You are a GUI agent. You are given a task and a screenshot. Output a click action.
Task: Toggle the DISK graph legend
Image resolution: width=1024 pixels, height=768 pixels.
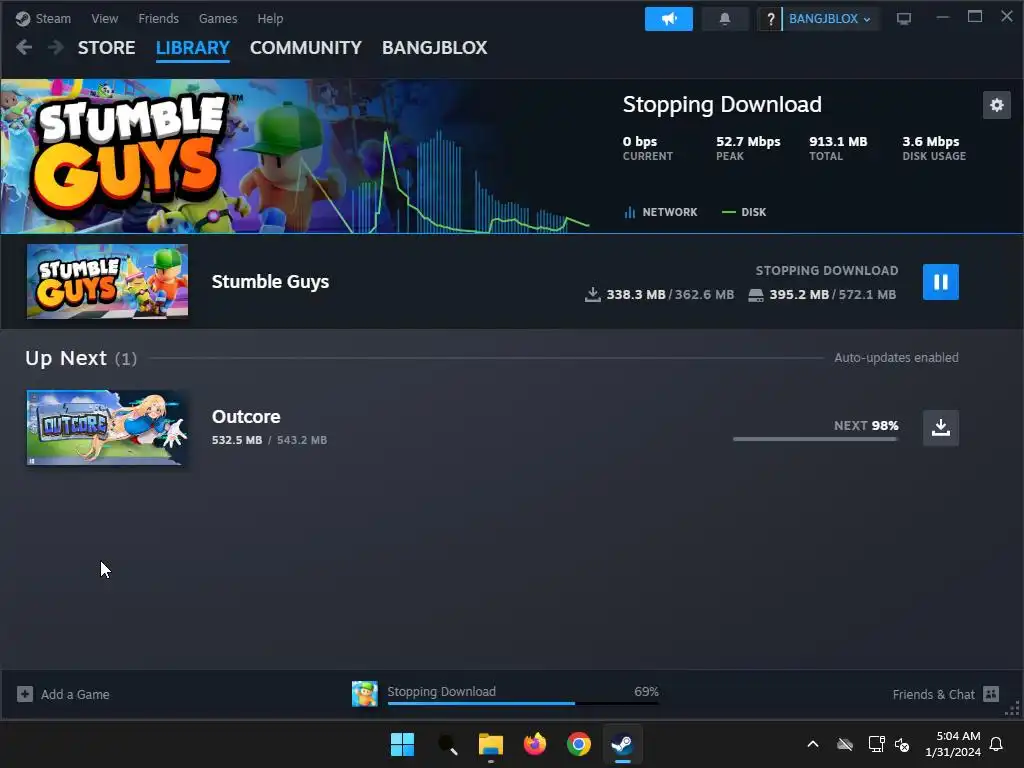(744, 212)
